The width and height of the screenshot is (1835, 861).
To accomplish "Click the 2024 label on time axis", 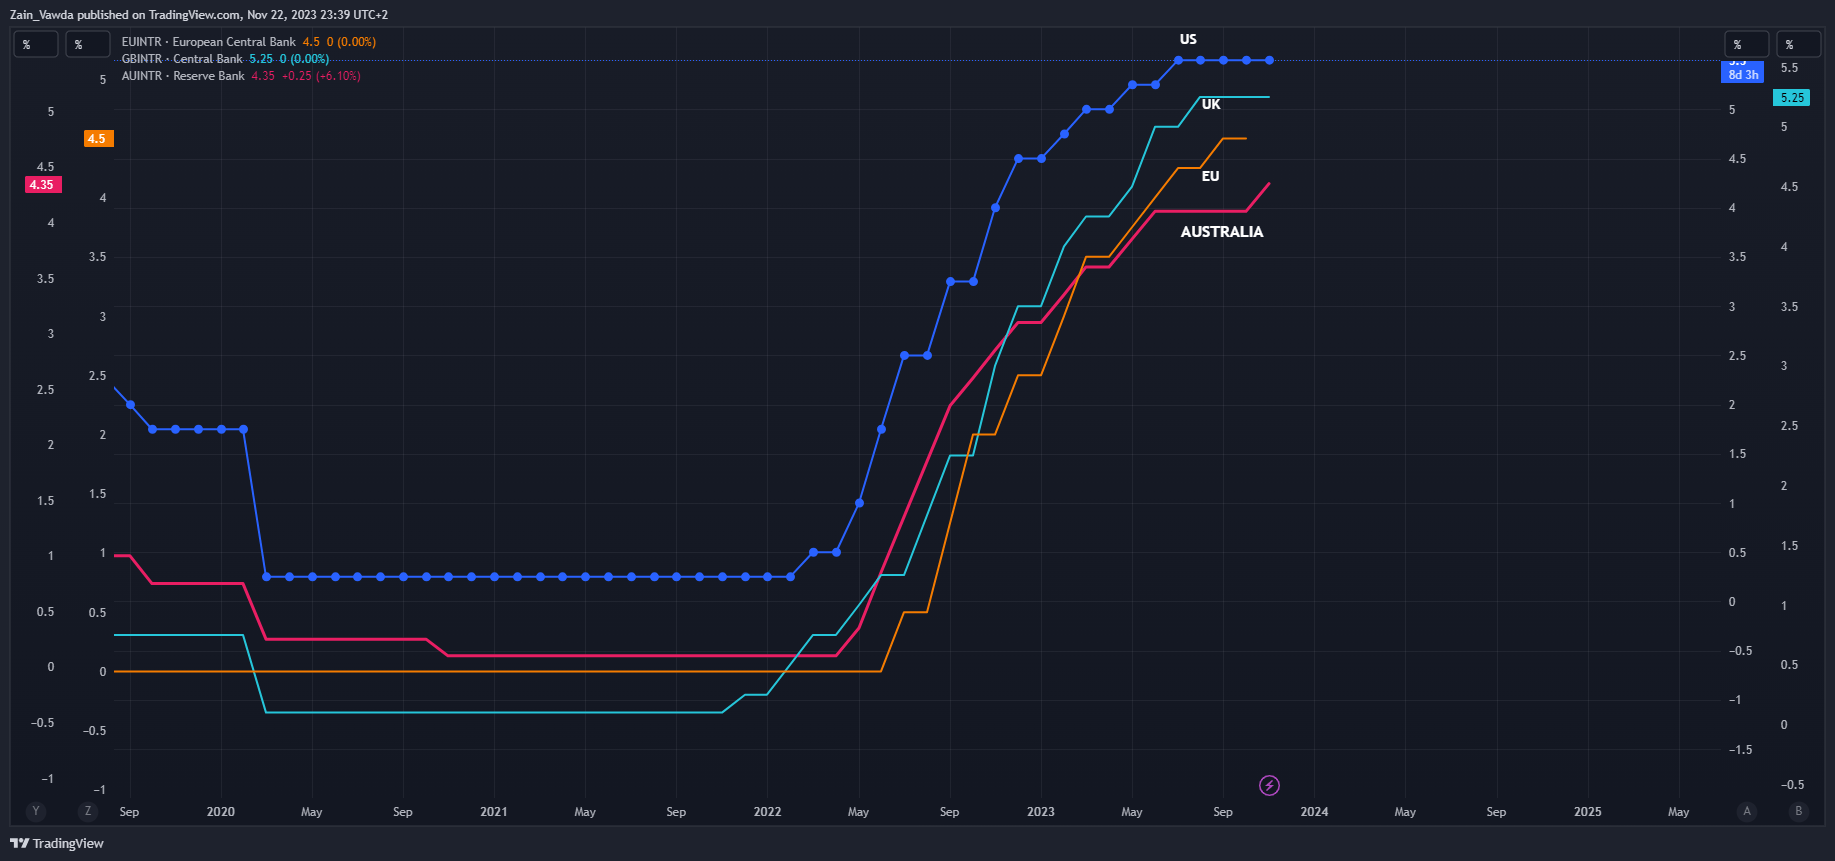I will pos(1314,812).
